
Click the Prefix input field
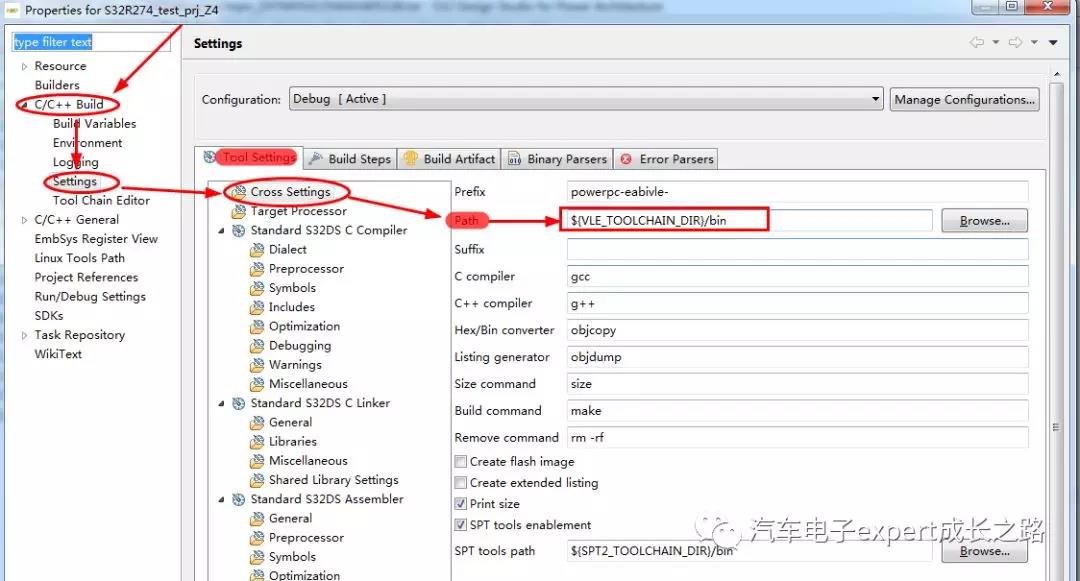tap(797, 192)
